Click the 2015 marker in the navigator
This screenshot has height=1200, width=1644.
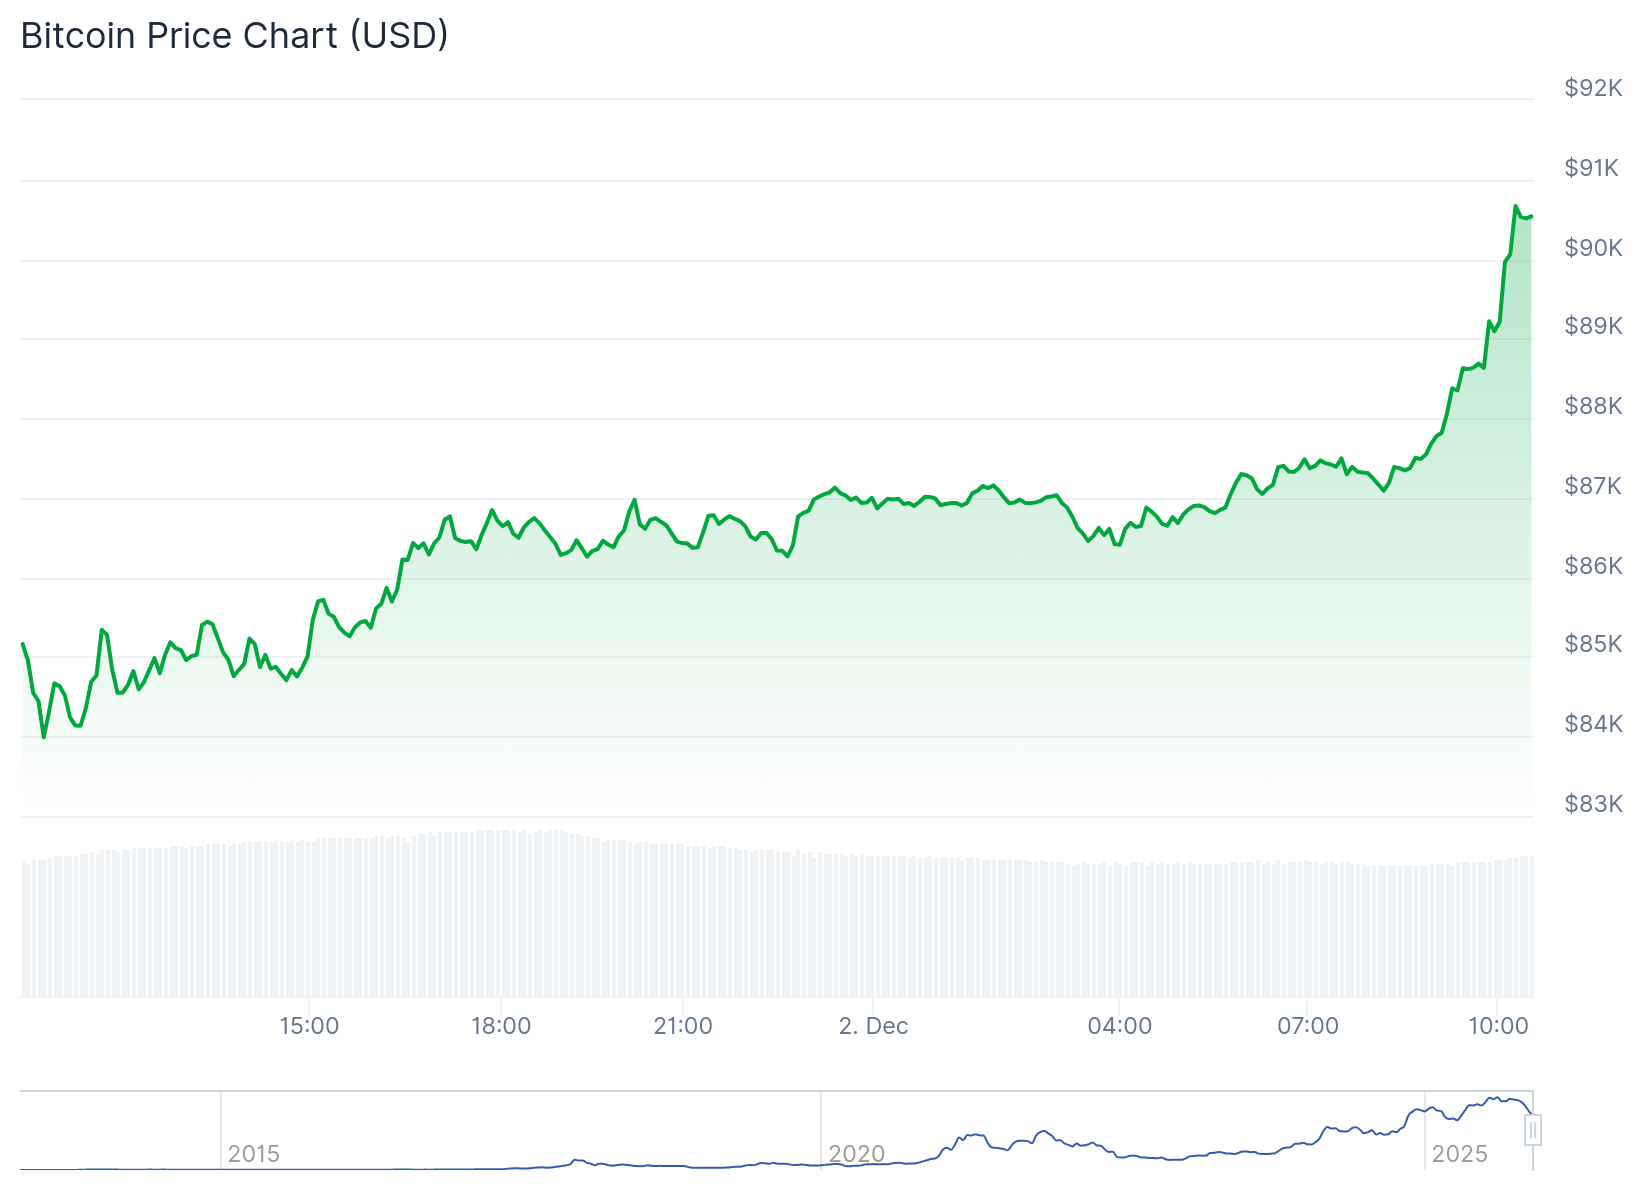[x=253, y=1153]
